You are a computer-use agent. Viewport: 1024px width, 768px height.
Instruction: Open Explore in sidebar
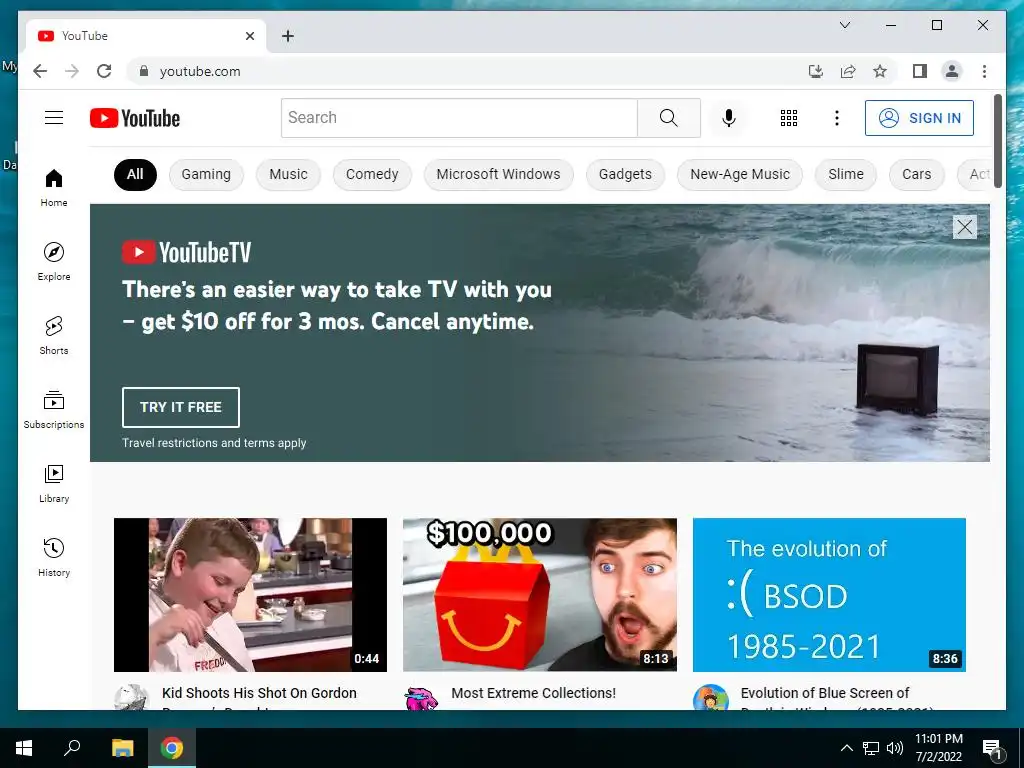tap(54, 262)
